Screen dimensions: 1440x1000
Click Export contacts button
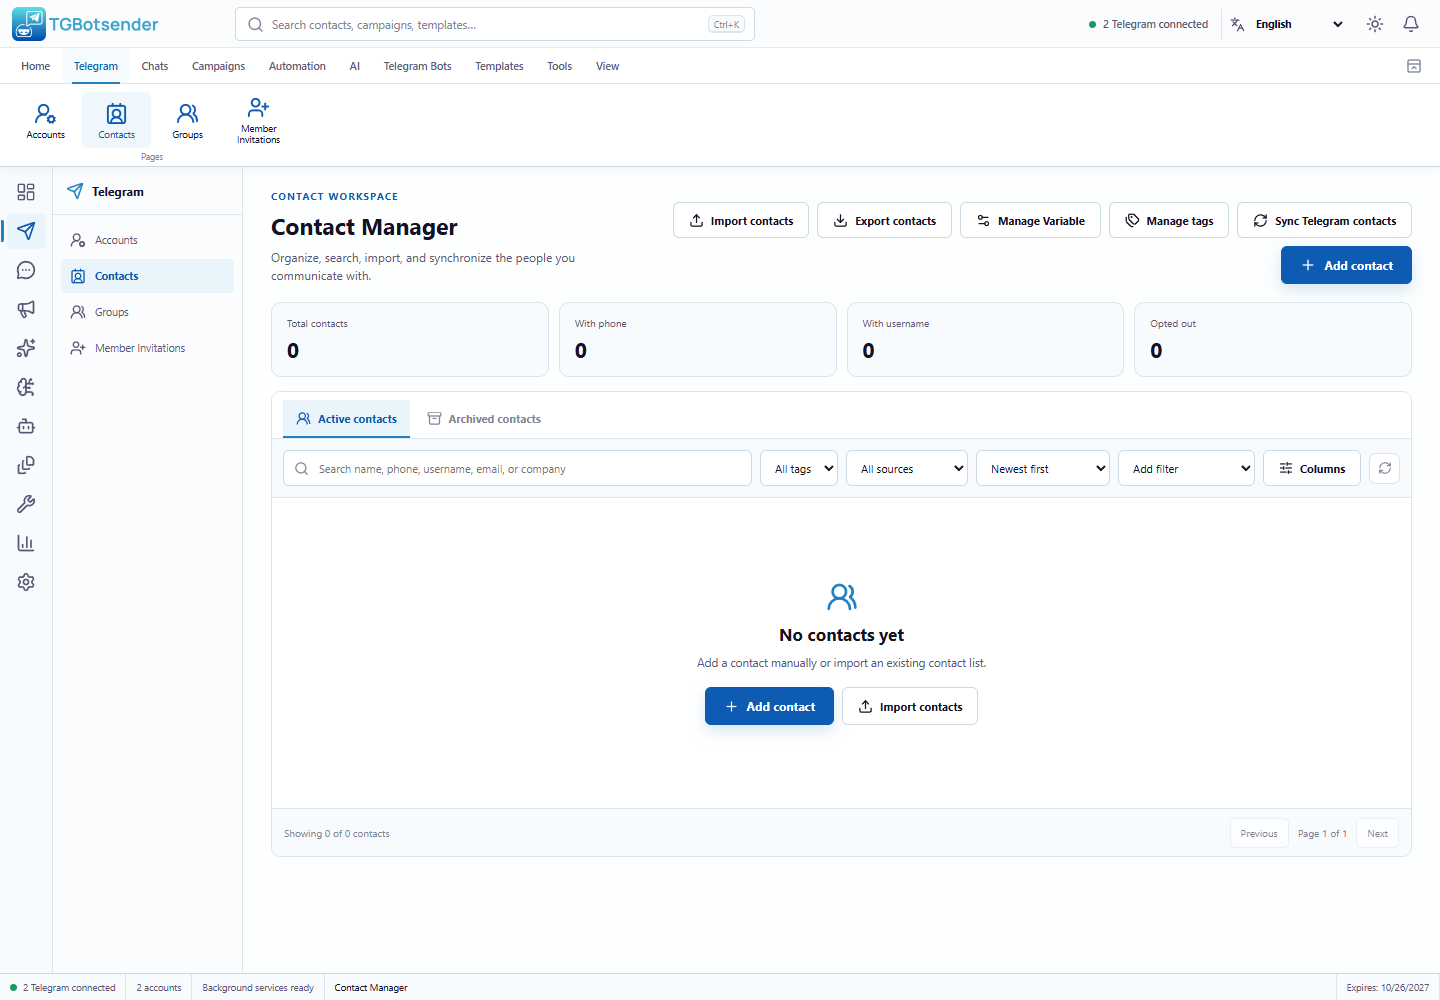[x=885, y=220]
